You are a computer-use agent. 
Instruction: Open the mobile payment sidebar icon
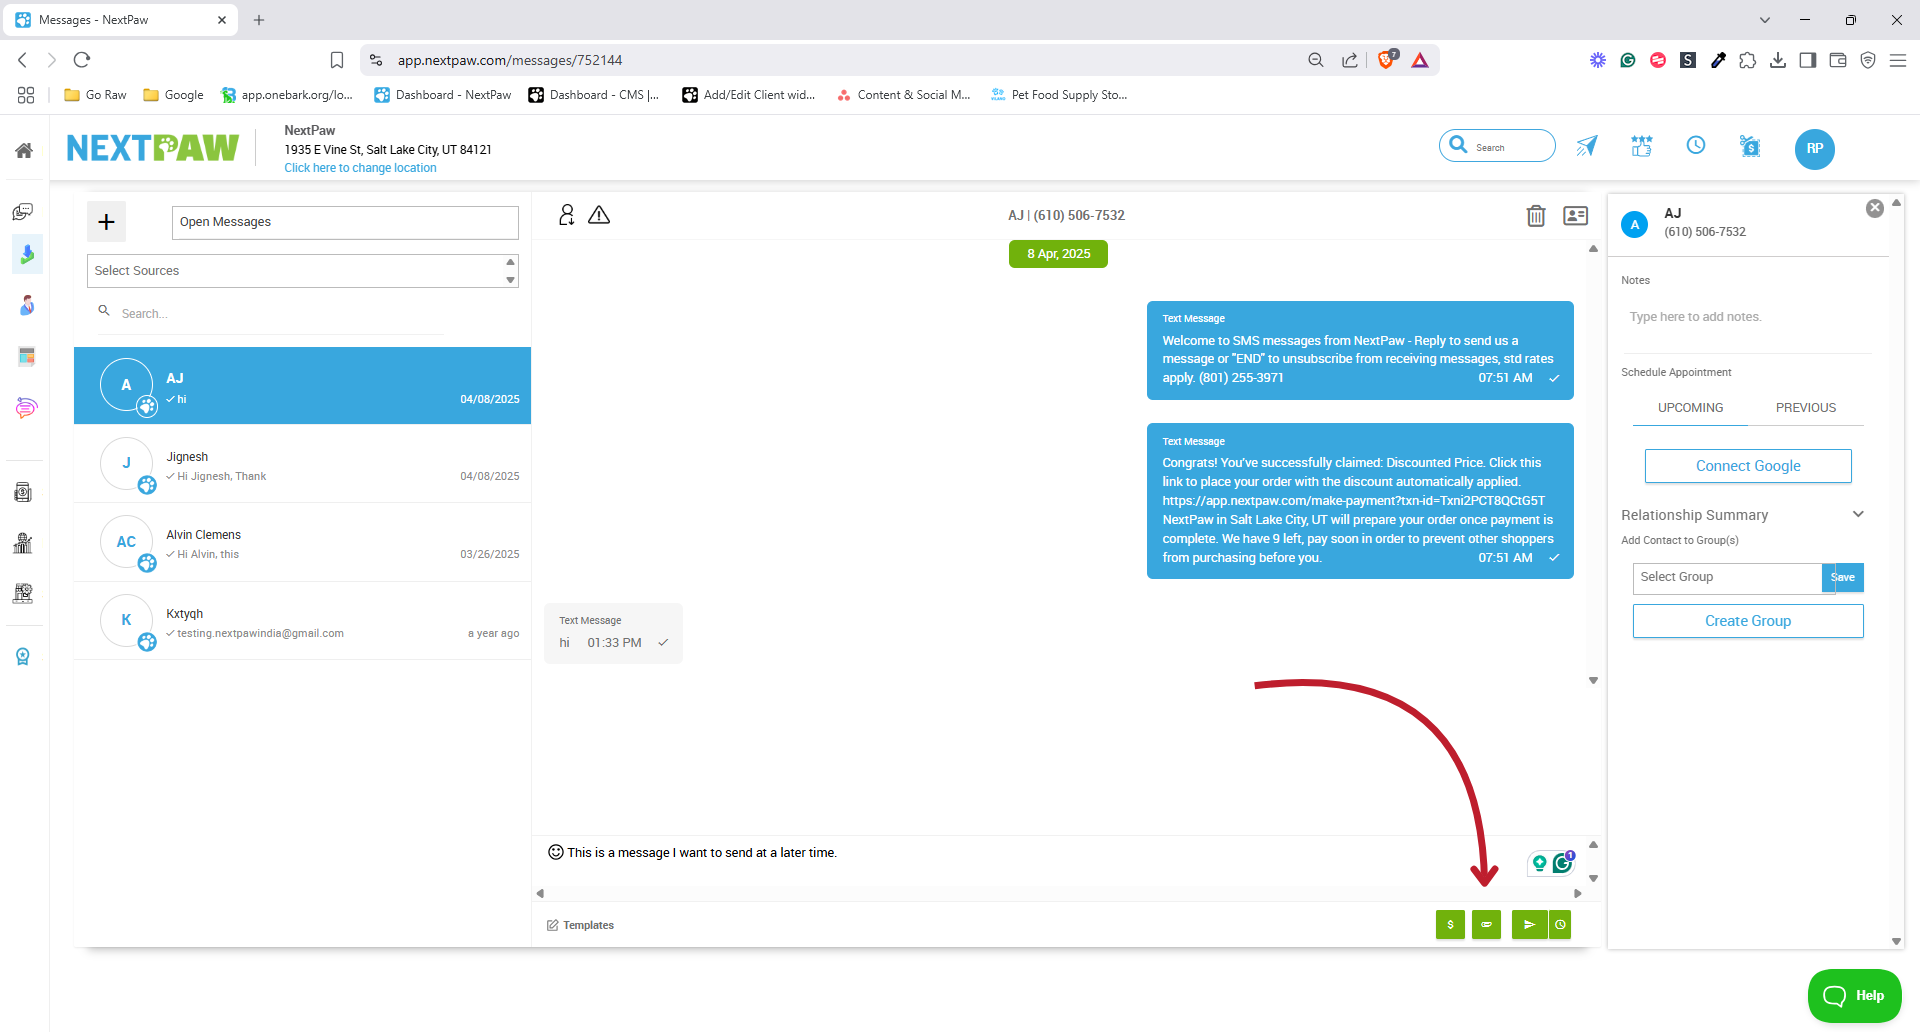tap(23, 492)
